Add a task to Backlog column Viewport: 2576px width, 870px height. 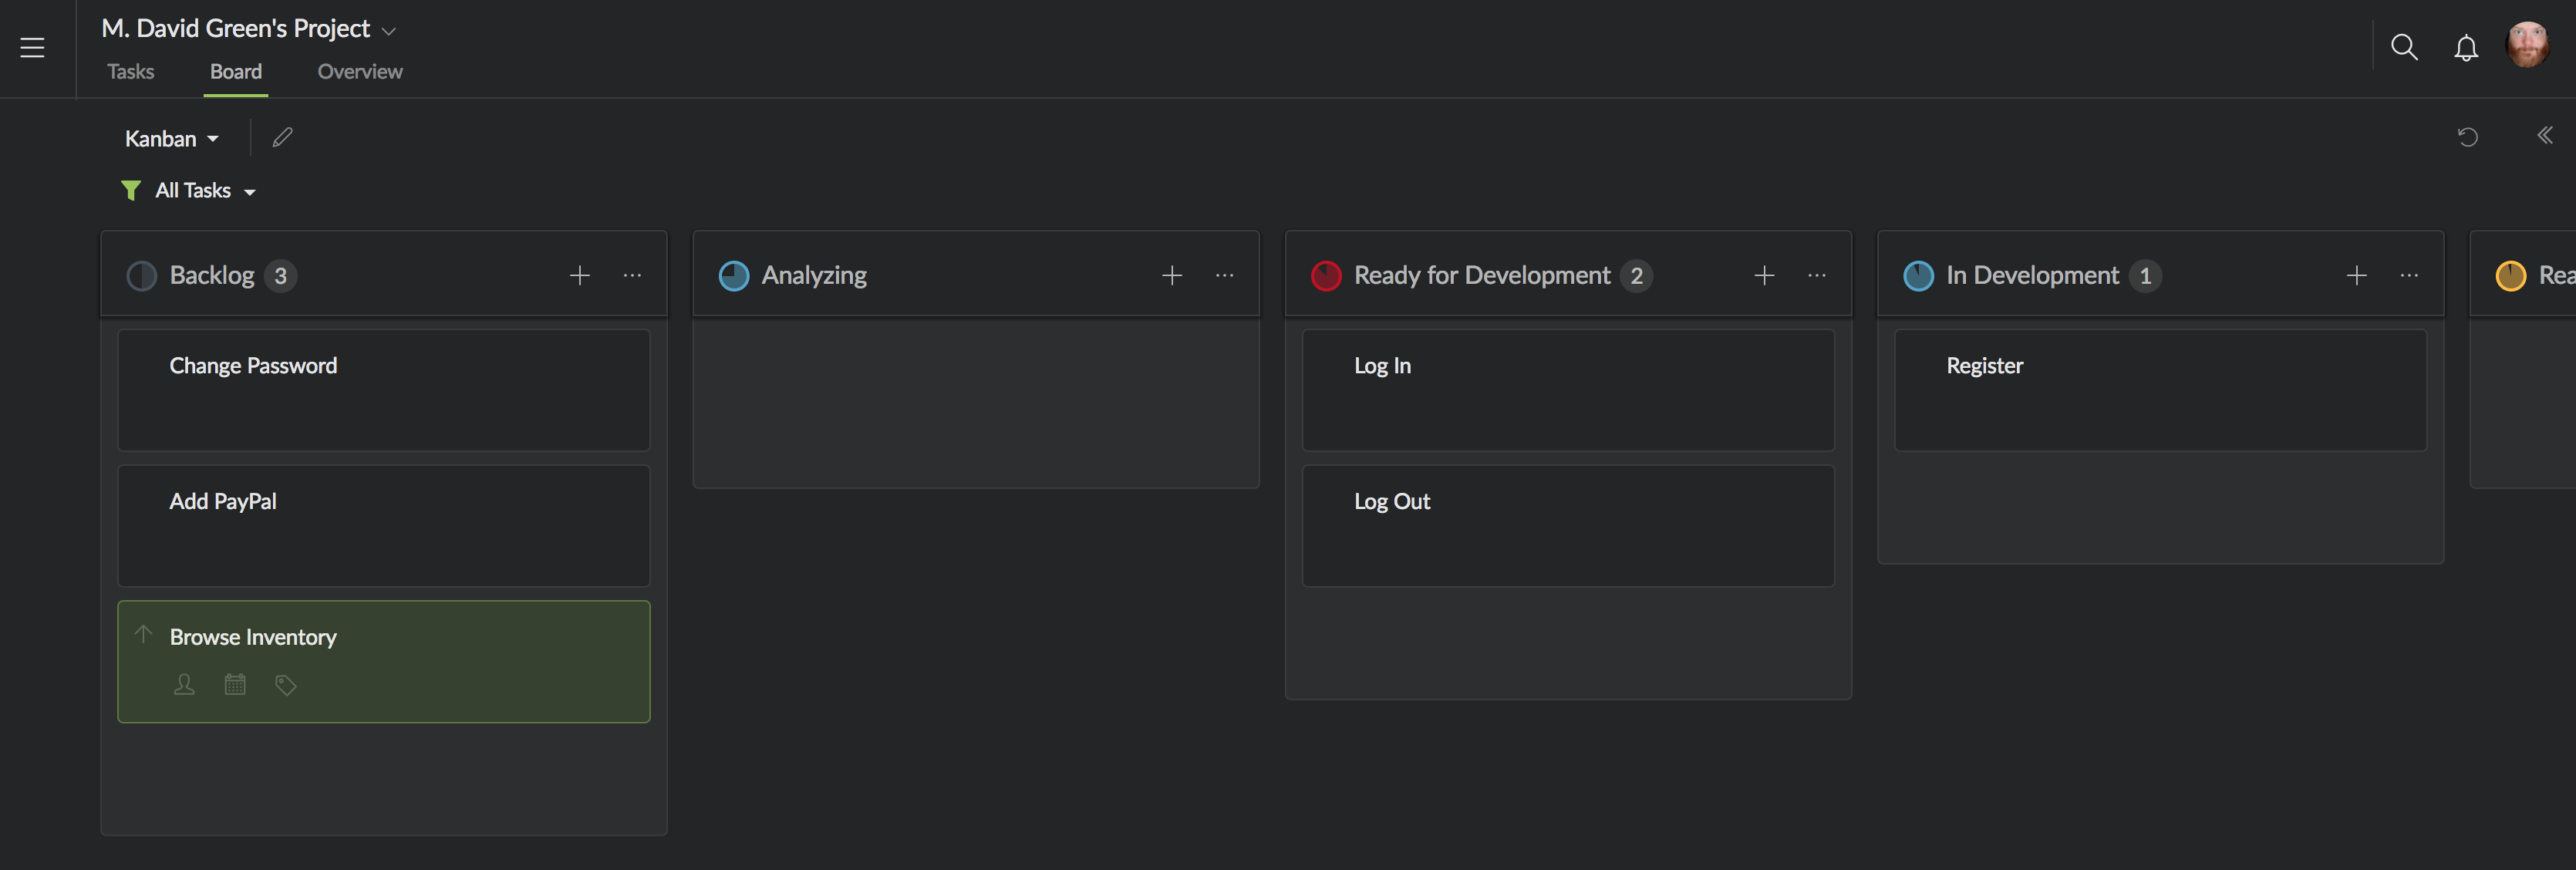(x=580, y=275)
